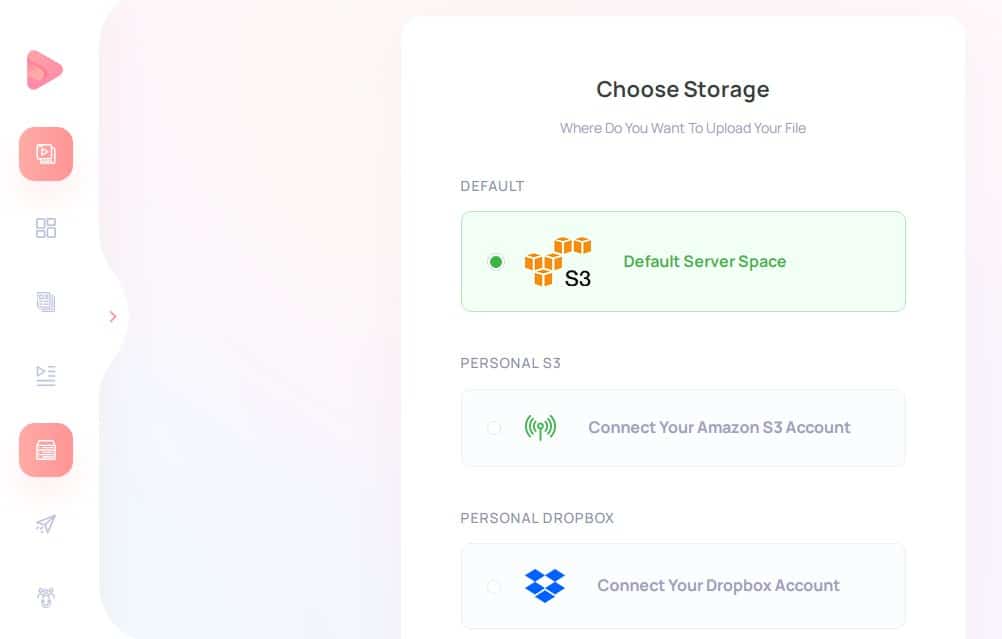Select the Amazon S3 account radio button

[x=493, y=427]
